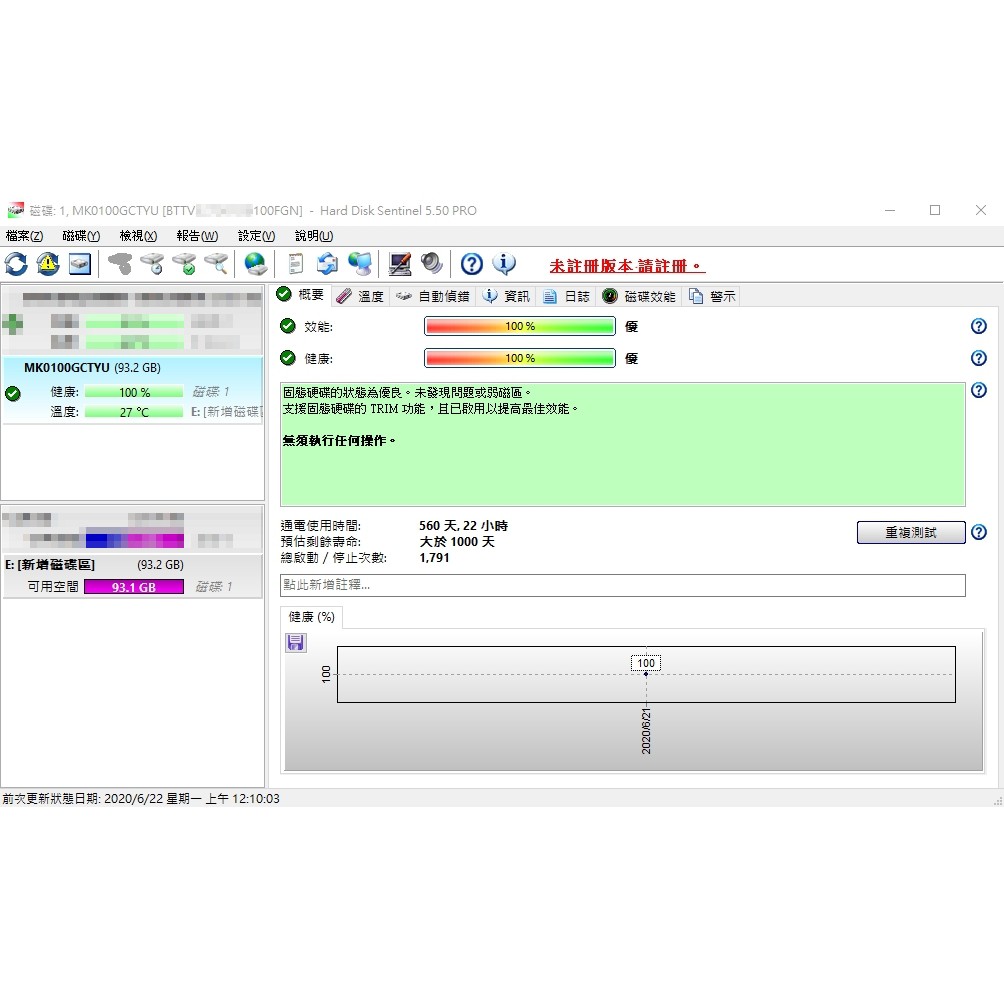1004x1004 pixels.
Task: Click the yellow warning refresh toolbar icon
Action: (48, 264)
